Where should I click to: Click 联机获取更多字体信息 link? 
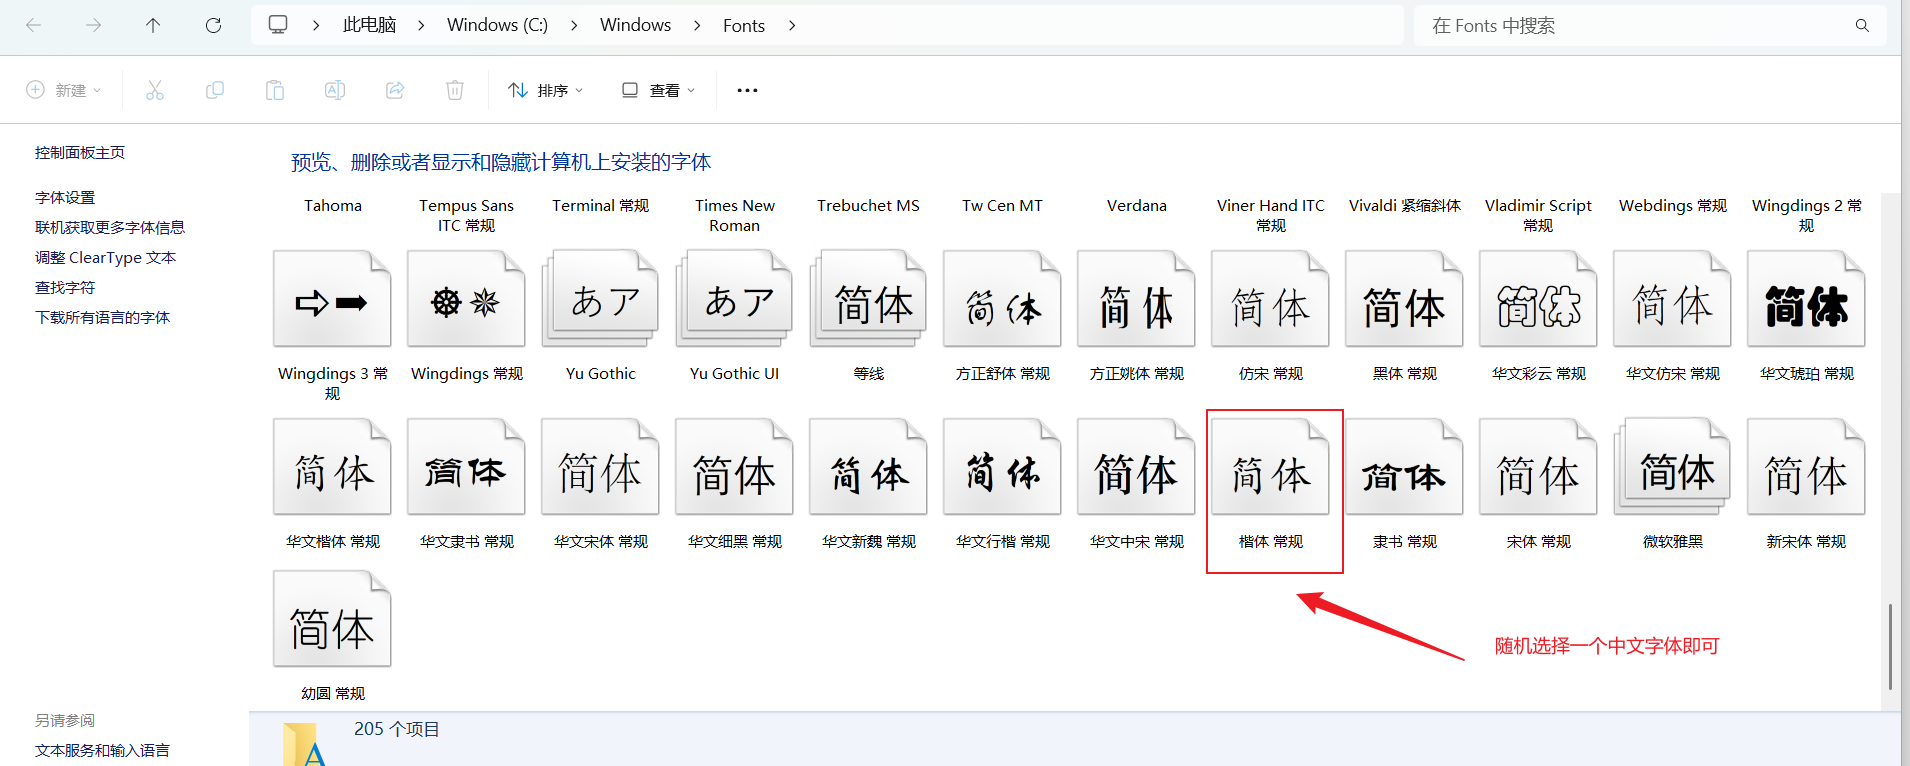[x=110, y=227]
